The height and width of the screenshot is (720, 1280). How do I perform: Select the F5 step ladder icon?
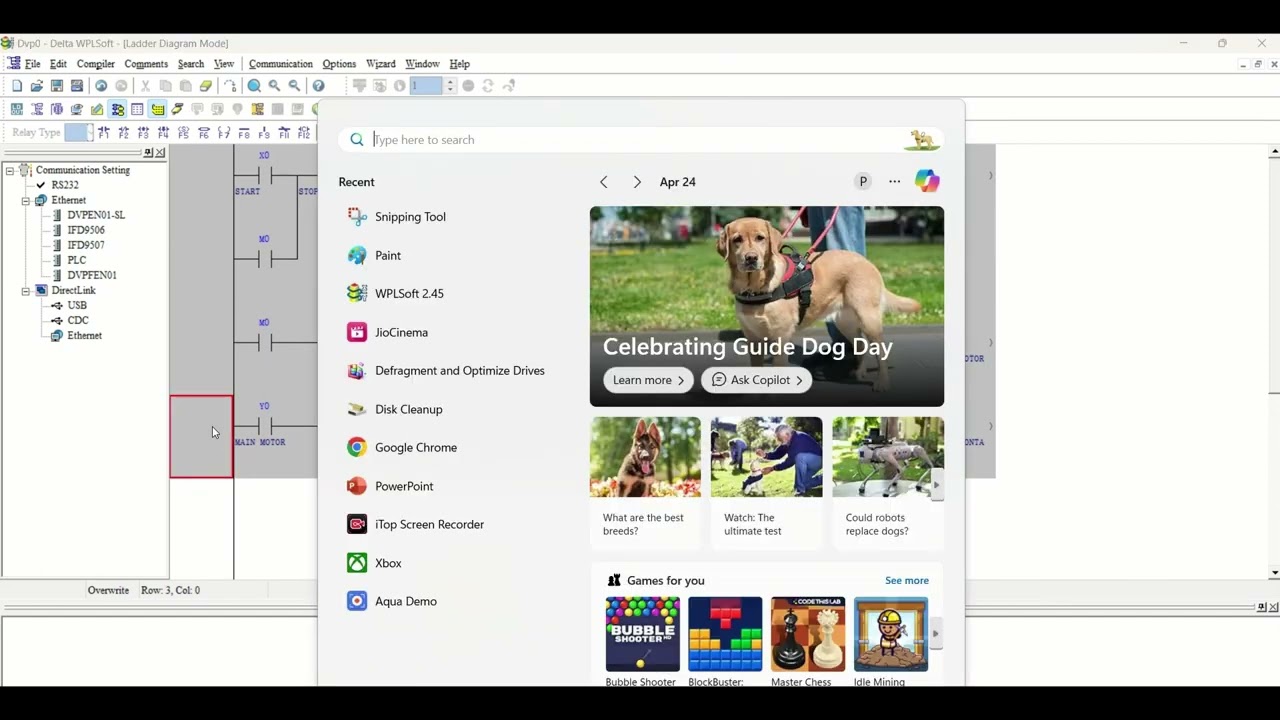tap(184, 133)
